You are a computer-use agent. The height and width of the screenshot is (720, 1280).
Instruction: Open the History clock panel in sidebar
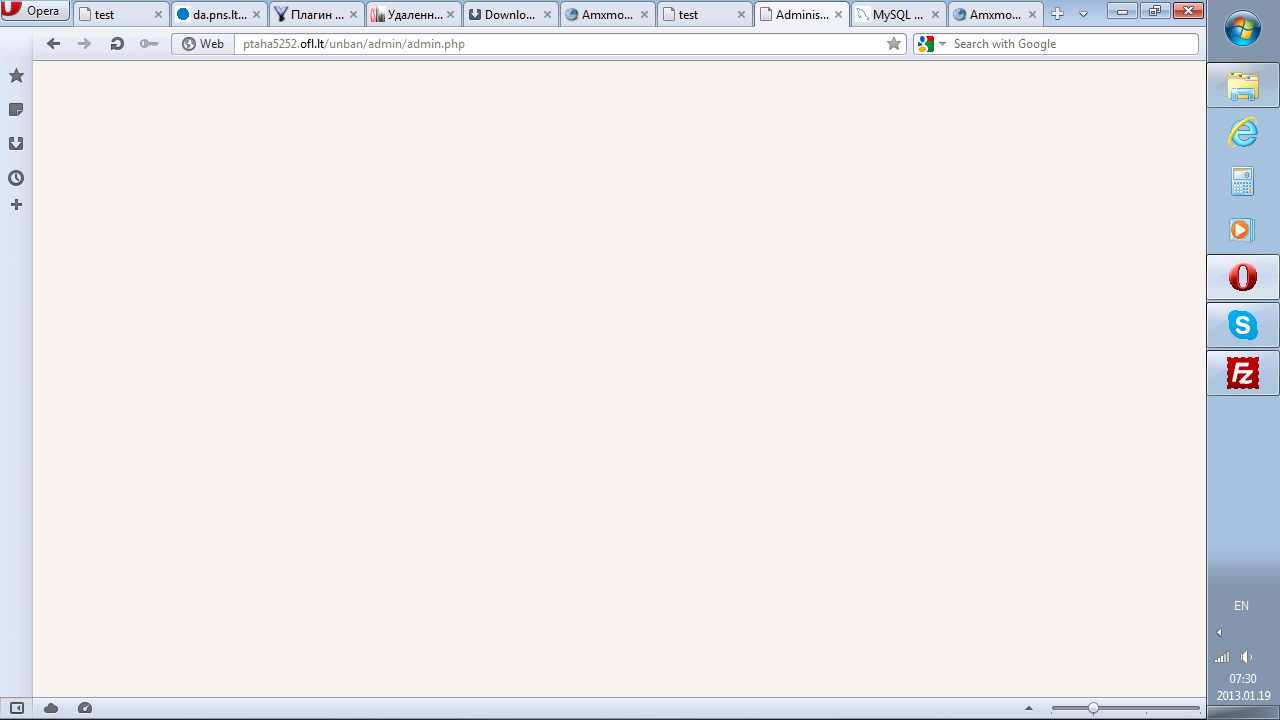pyautogui.click(x=16, y=178)
